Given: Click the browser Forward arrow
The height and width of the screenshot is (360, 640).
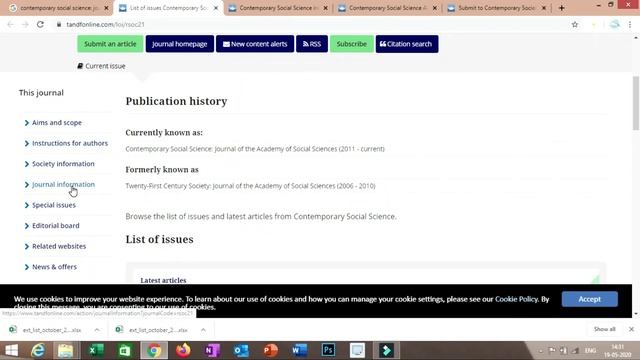Looking at the screenshot, I should pos(25,24).
